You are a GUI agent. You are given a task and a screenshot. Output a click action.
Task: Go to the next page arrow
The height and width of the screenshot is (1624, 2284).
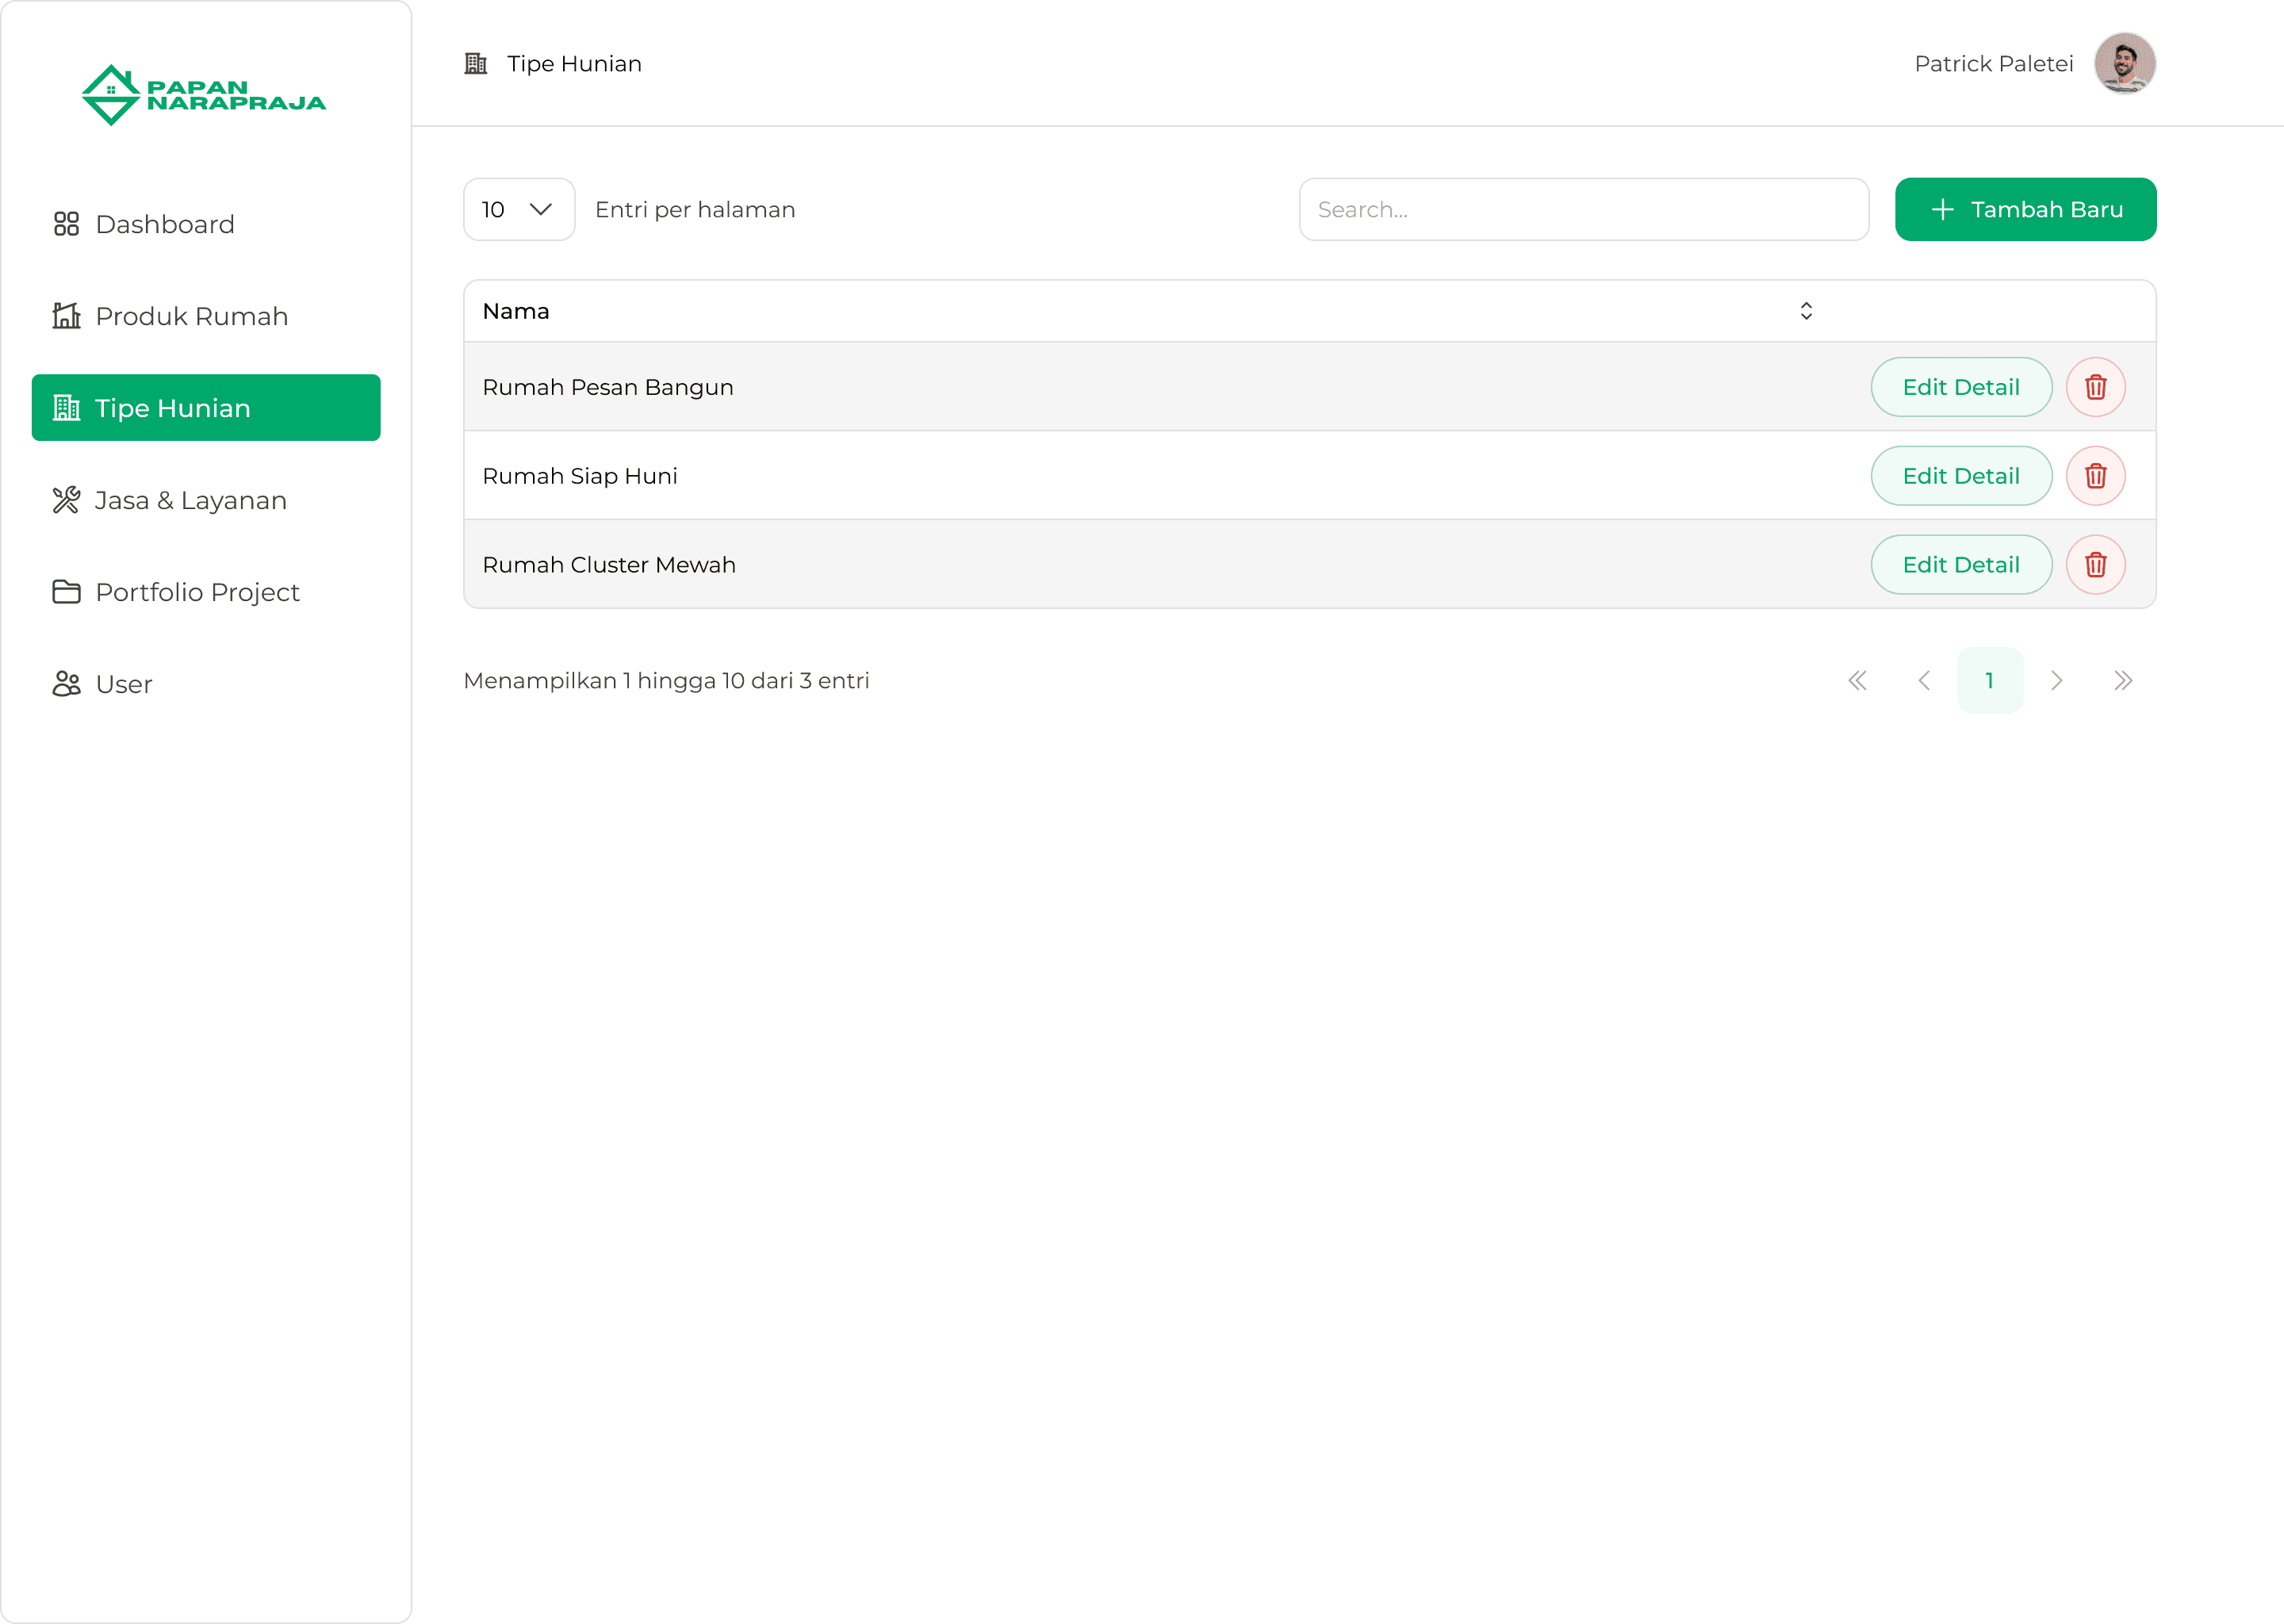2056,681
